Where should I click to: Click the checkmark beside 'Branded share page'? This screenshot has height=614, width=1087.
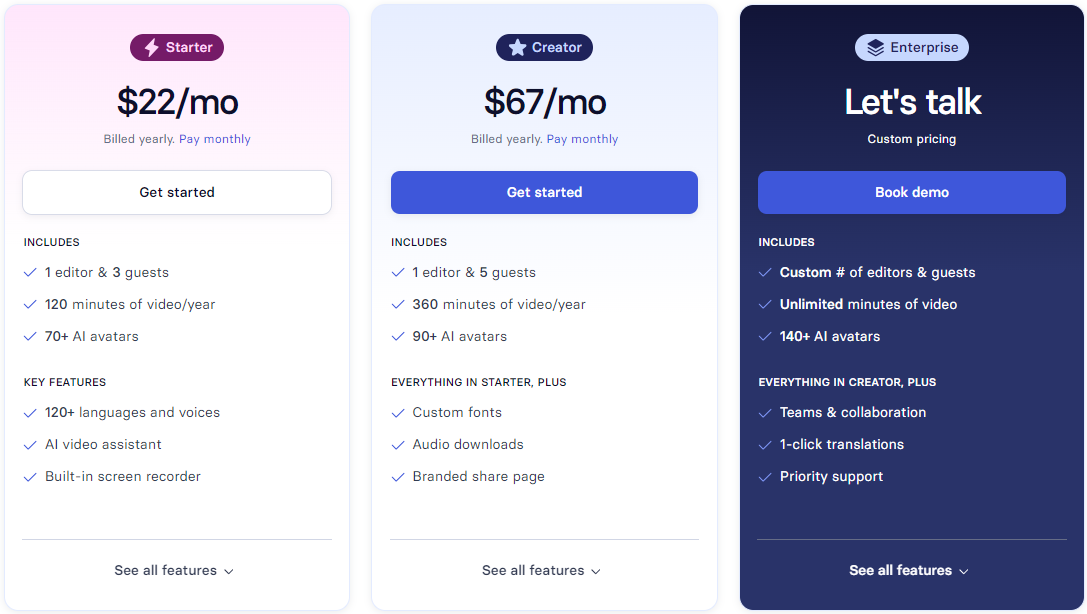398,476
